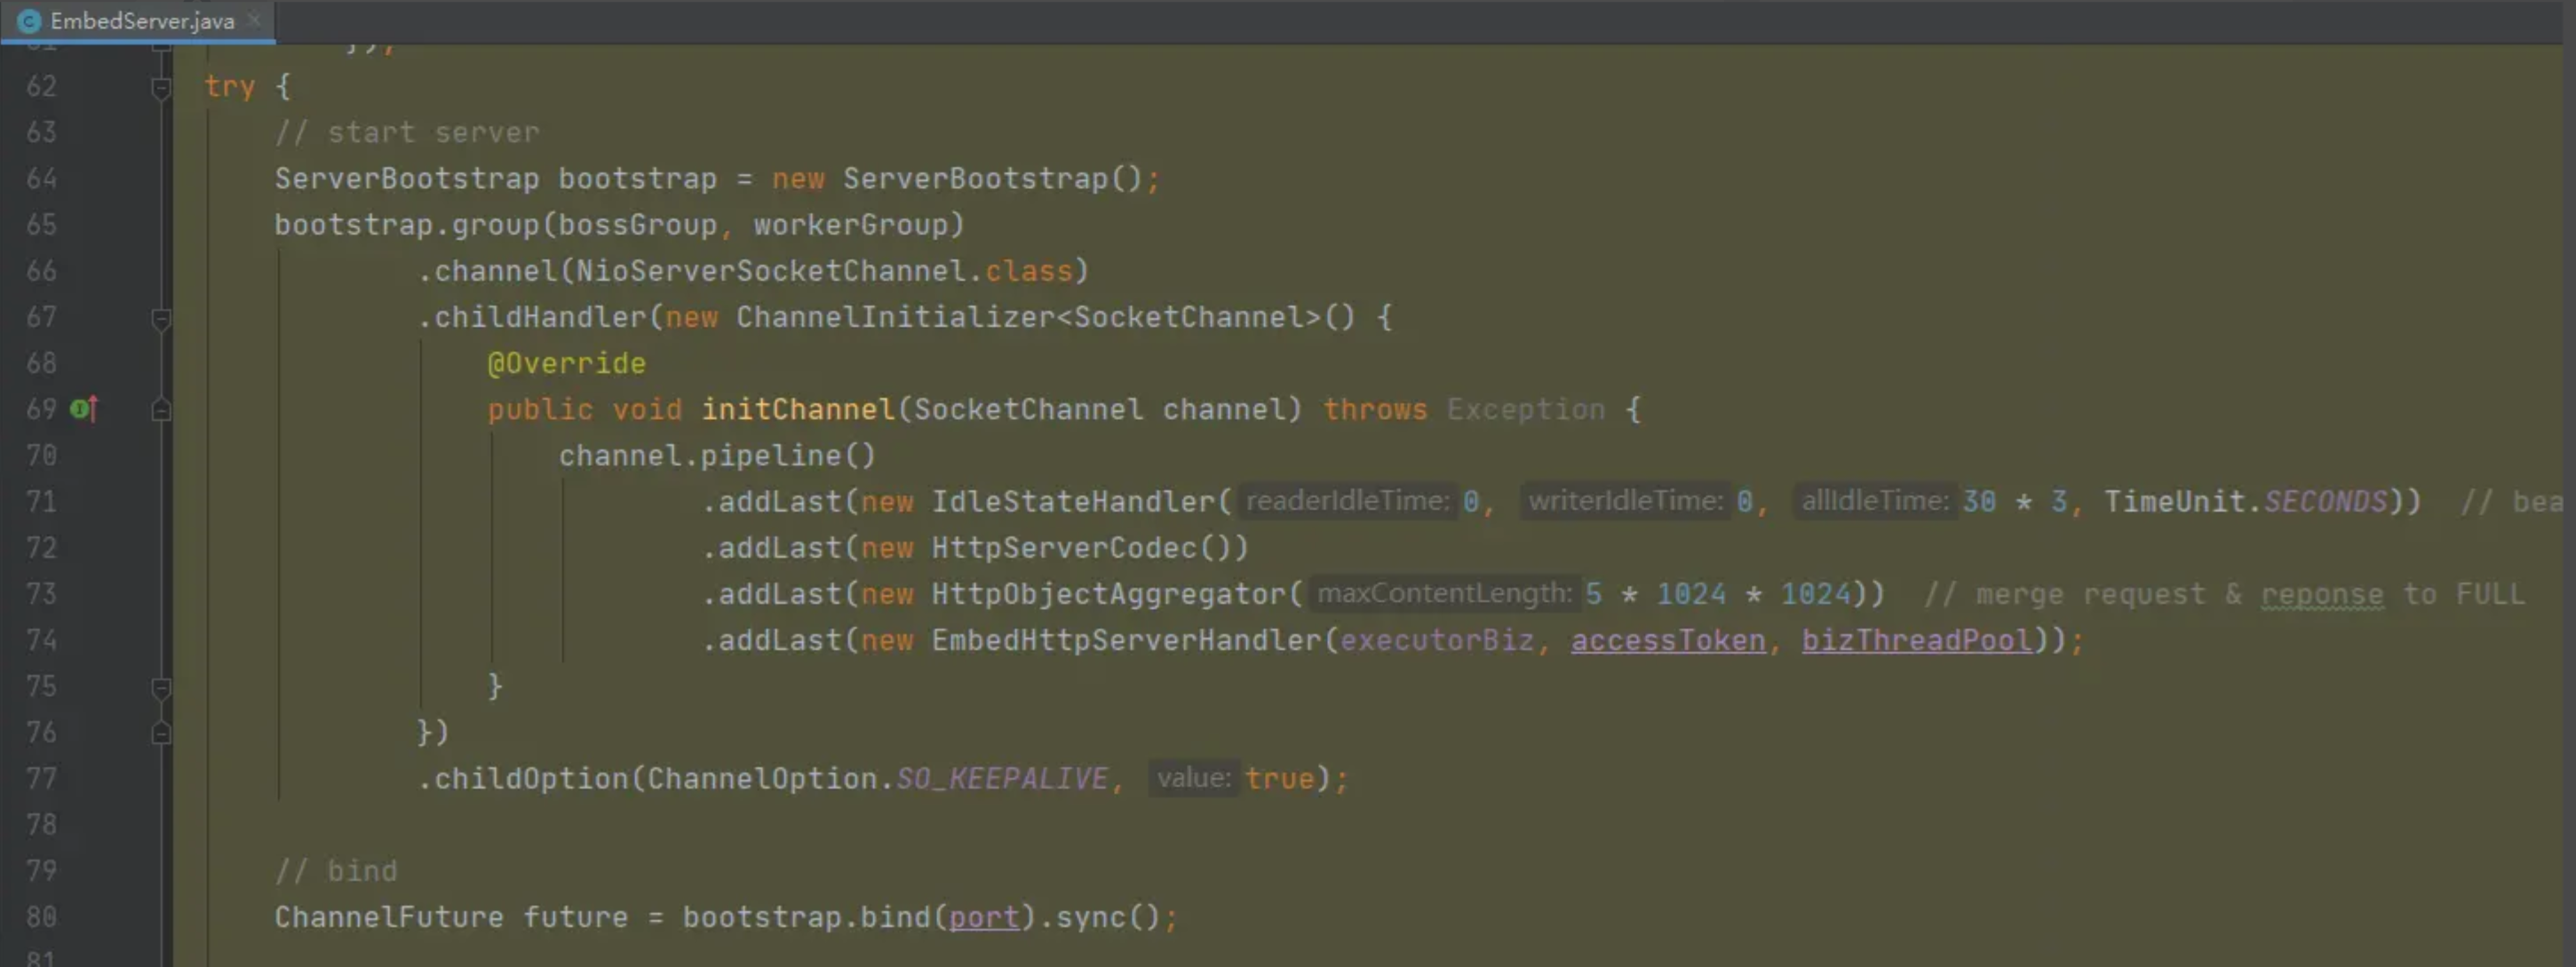
Task: Click the bootstrap variable name on line 64
Action: pyautogui.click(x=637, y=179)
